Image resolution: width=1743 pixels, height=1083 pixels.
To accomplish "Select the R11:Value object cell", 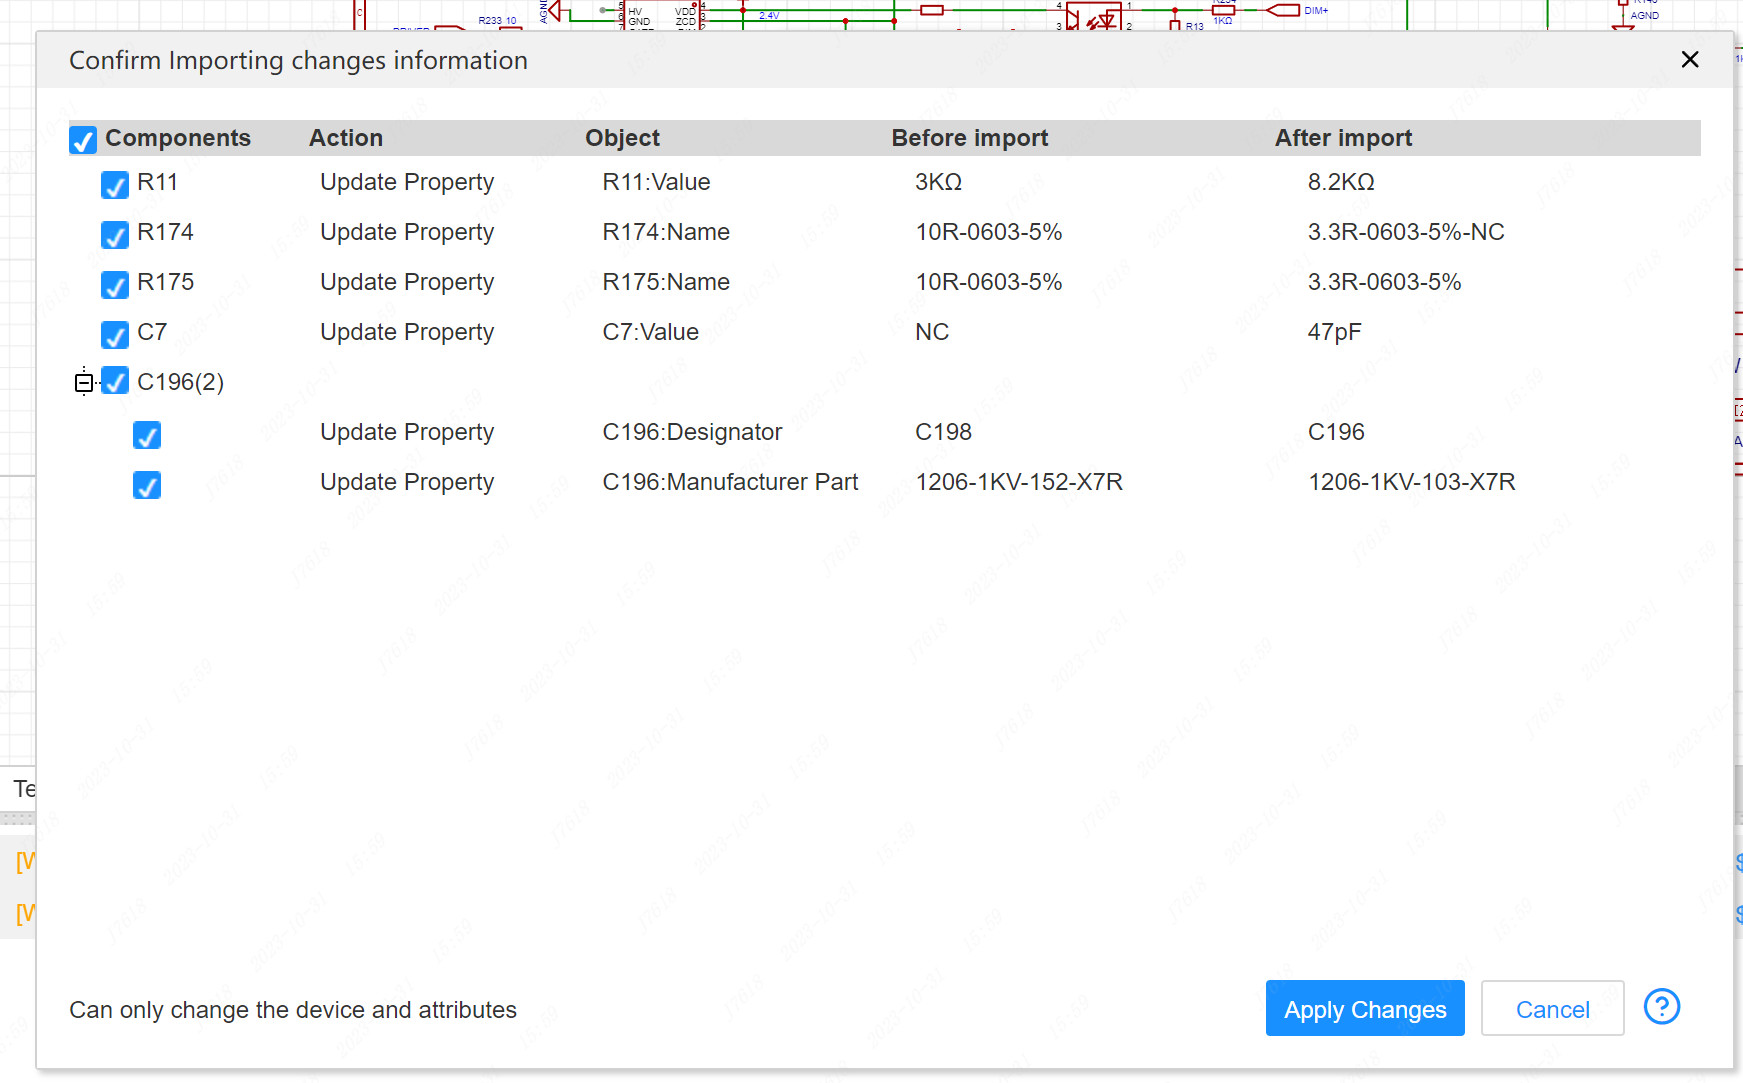I will coord(656,182).
